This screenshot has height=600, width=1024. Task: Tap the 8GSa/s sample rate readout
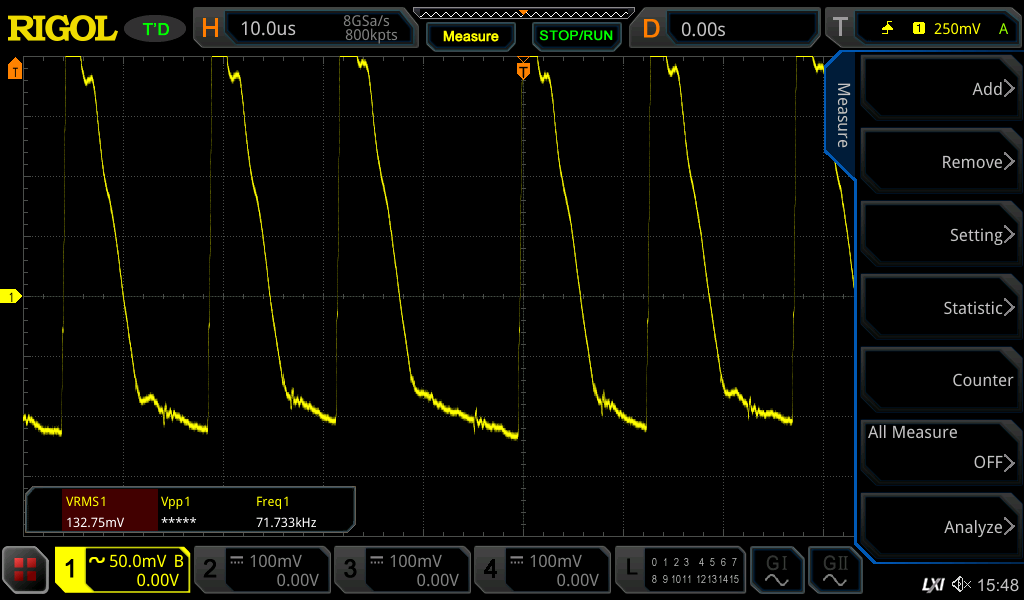(366, 21)
